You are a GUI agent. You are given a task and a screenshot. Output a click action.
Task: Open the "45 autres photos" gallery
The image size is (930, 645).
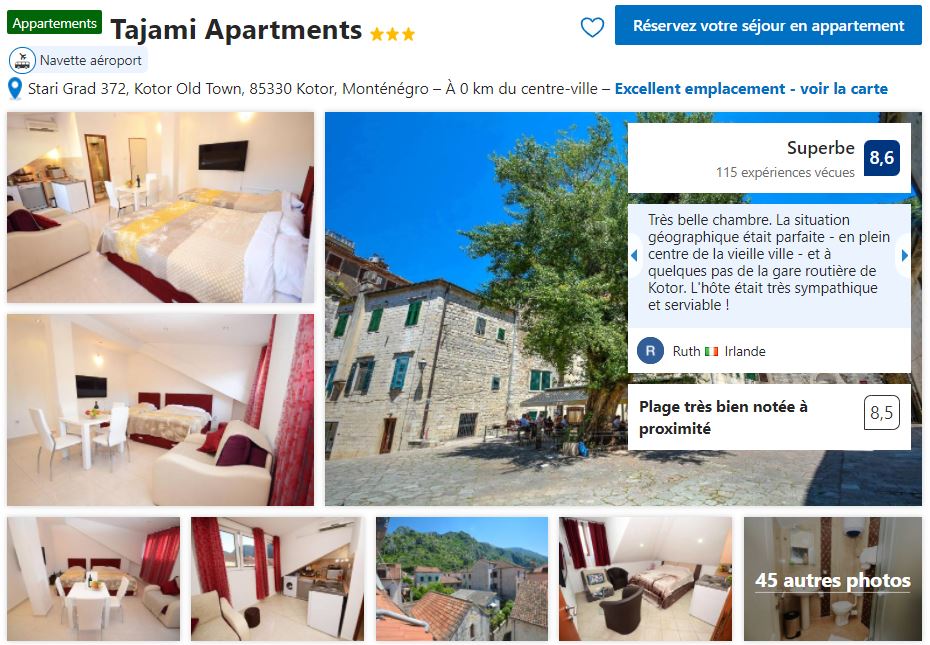point(833,579)
